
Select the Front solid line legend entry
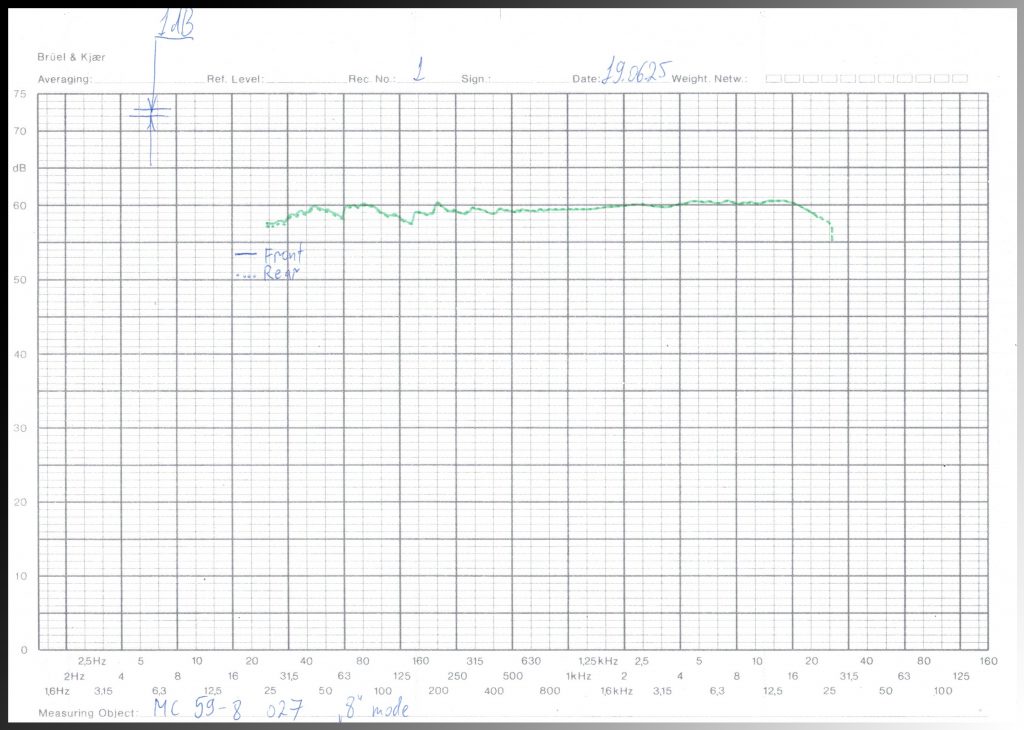click(x=268, y=255)
